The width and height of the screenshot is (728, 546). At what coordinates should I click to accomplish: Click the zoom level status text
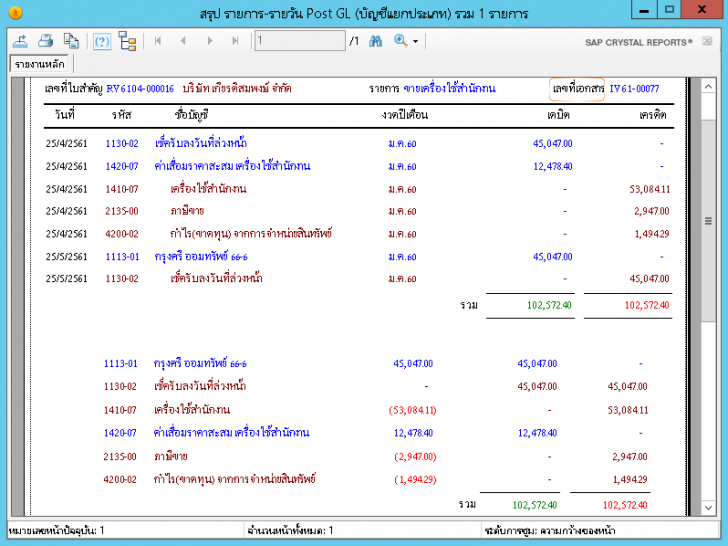[550, 530]
